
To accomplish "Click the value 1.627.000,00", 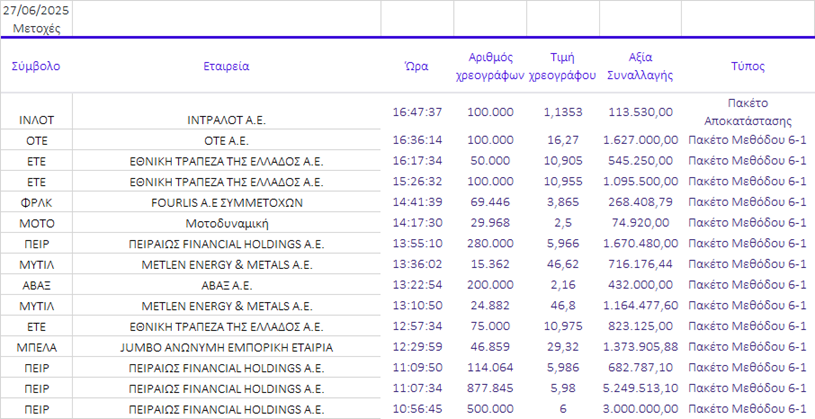I will 640,140.
